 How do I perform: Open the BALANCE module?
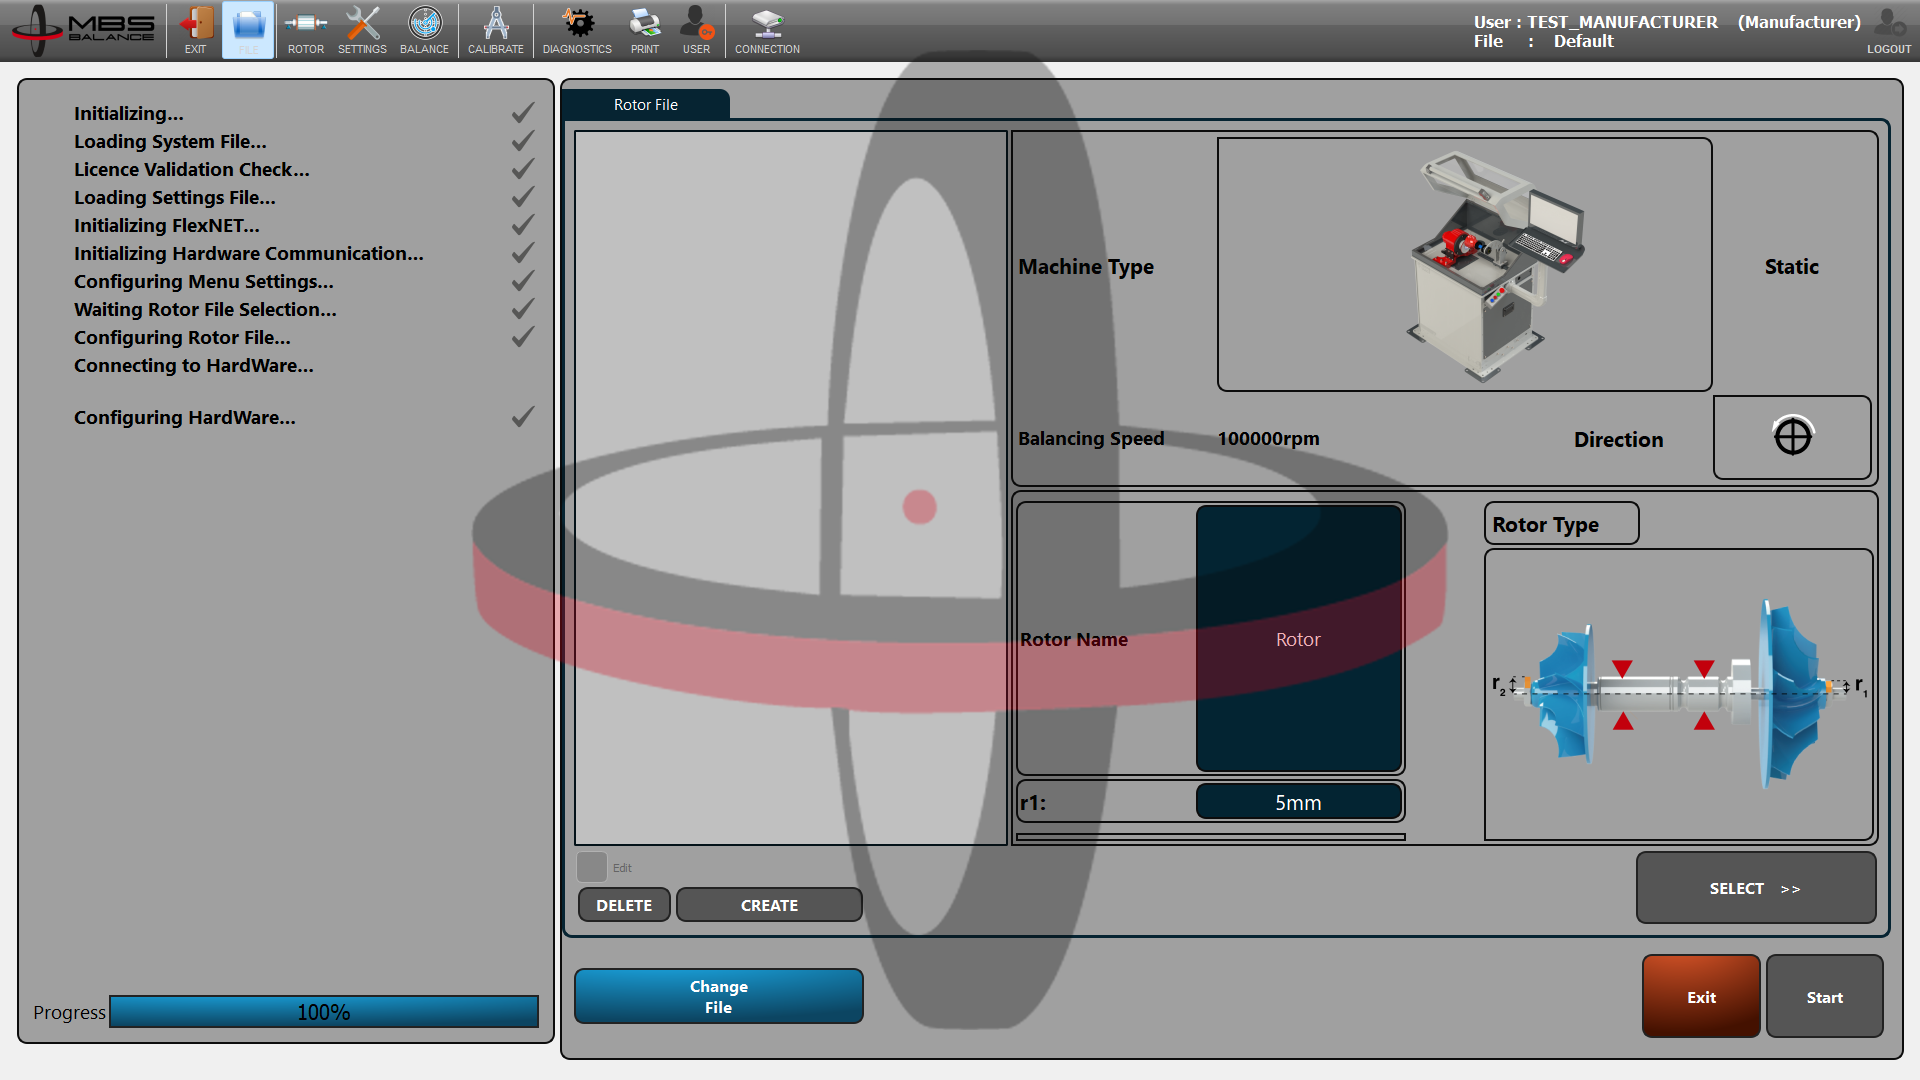tap(424, 30)
